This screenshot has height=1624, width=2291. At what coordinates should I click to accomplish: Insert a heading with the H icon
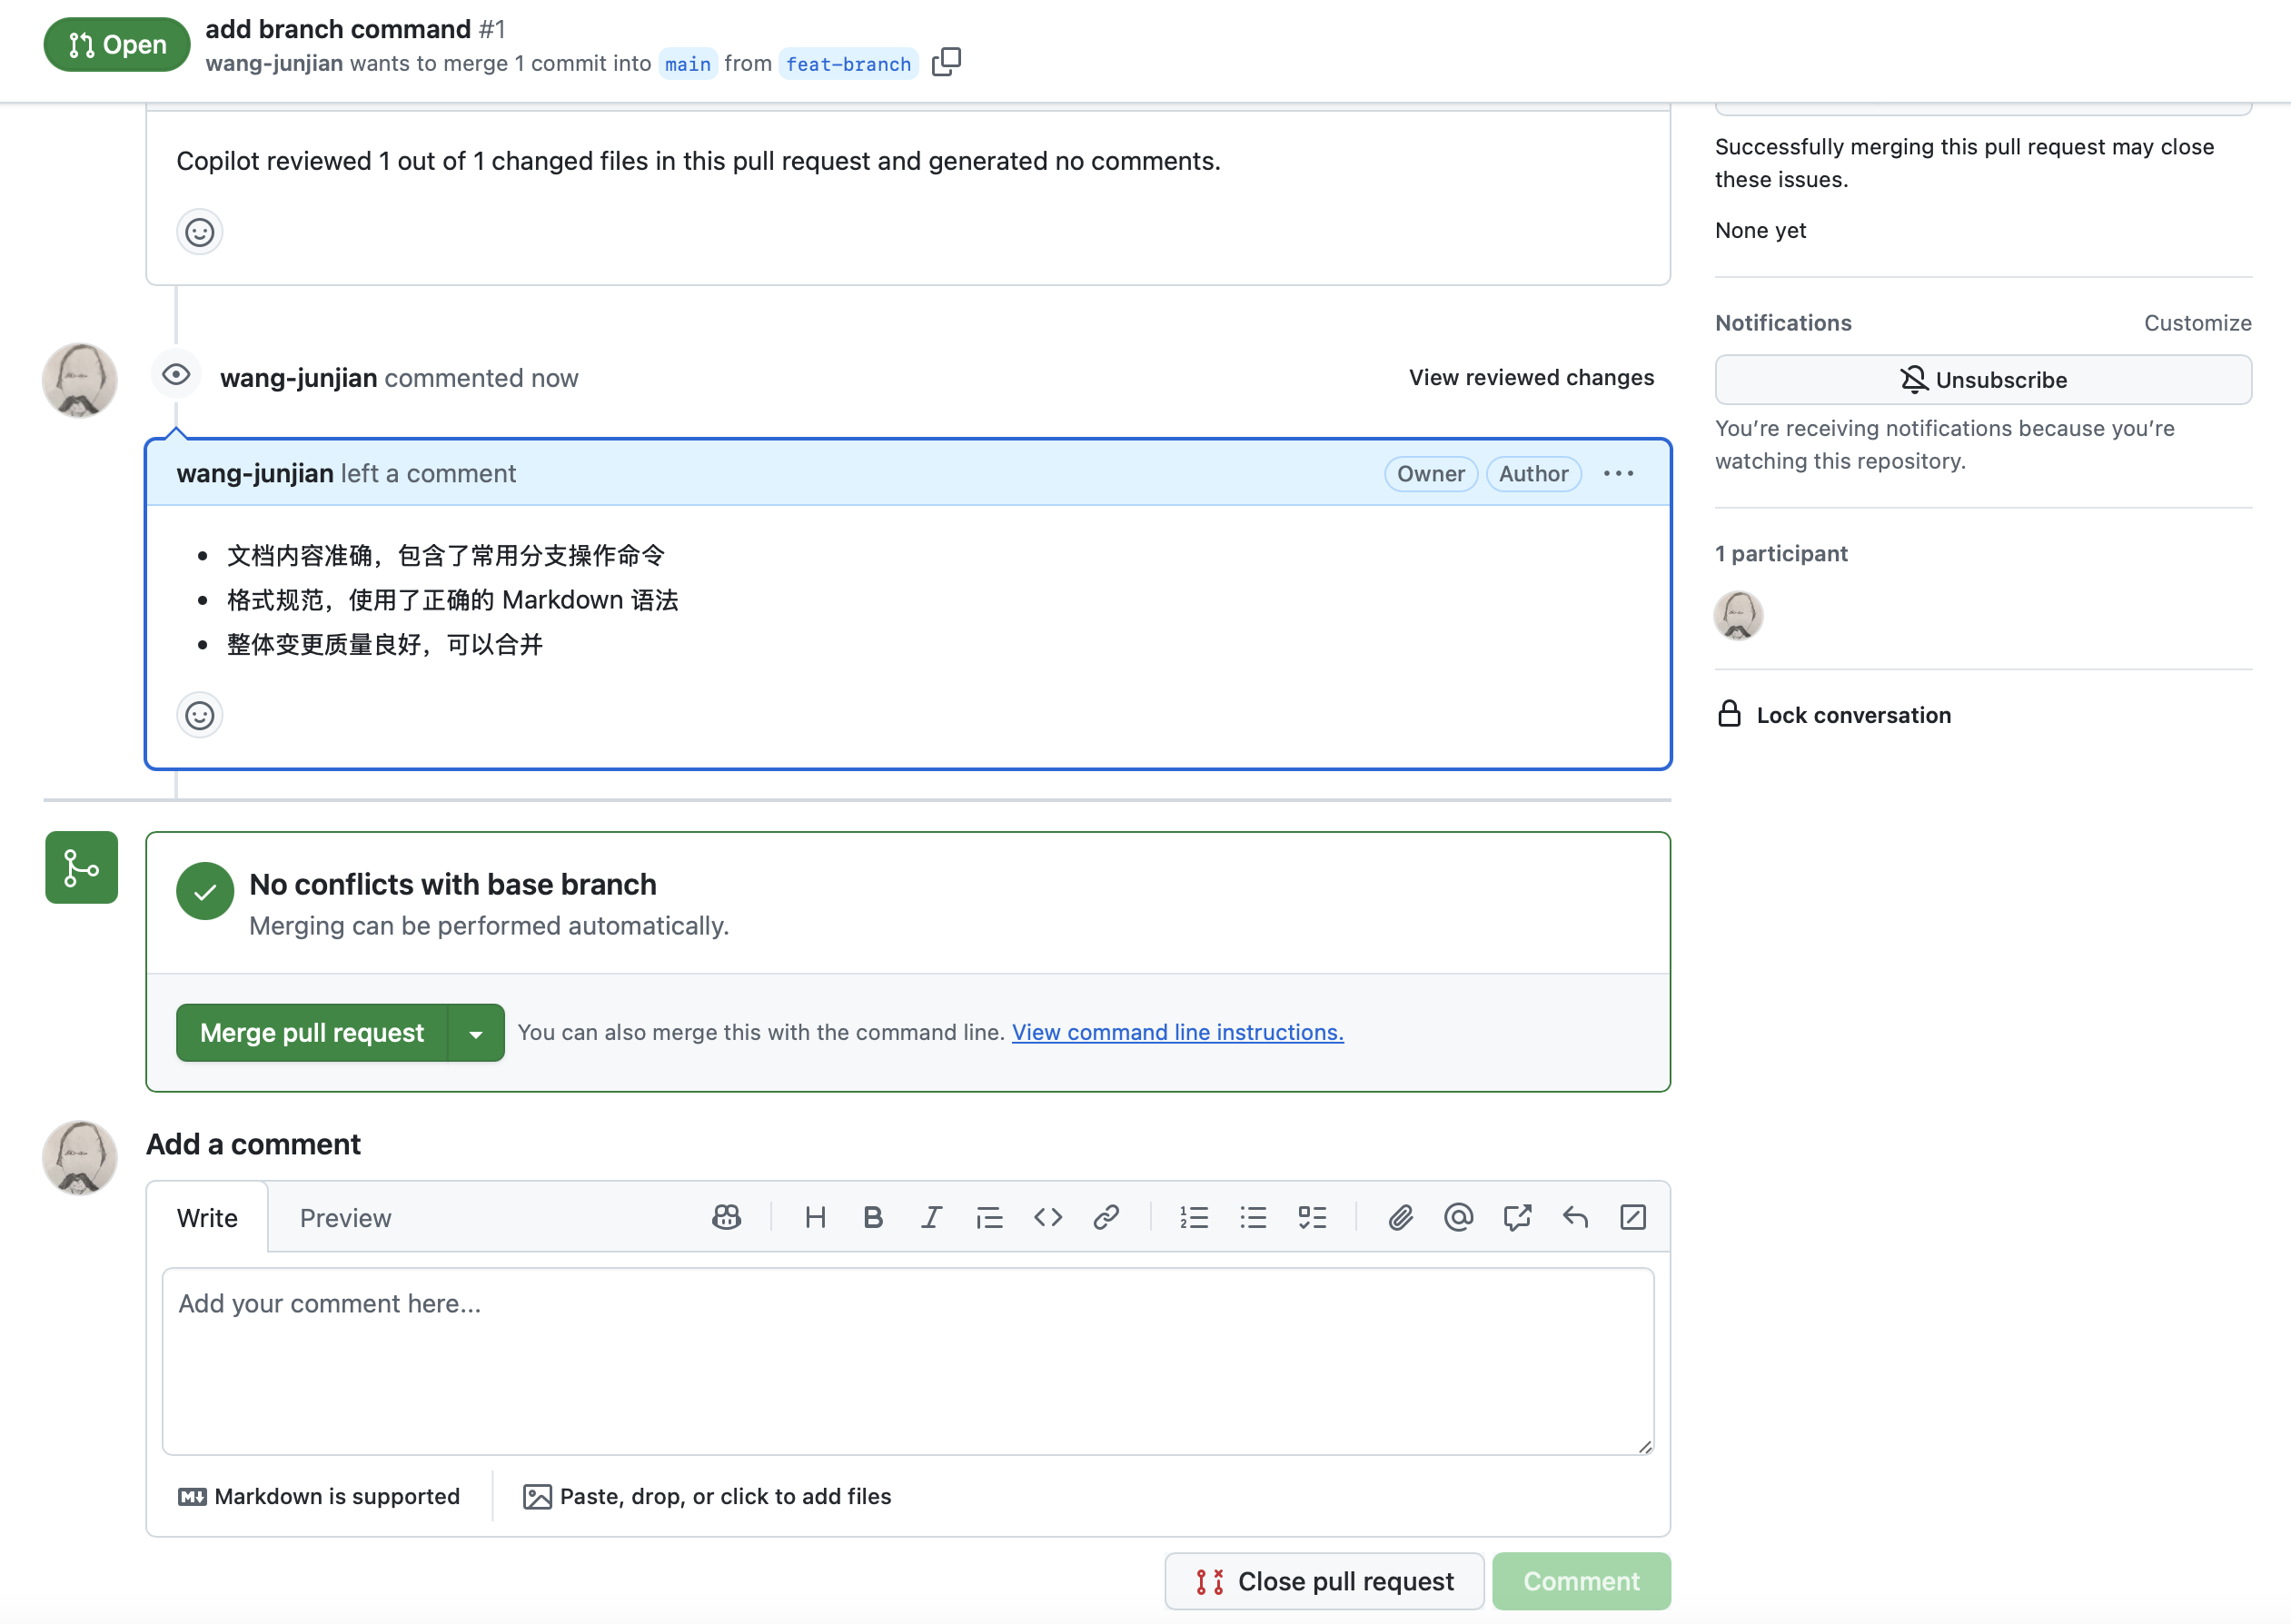click(x=815, y=1217)
